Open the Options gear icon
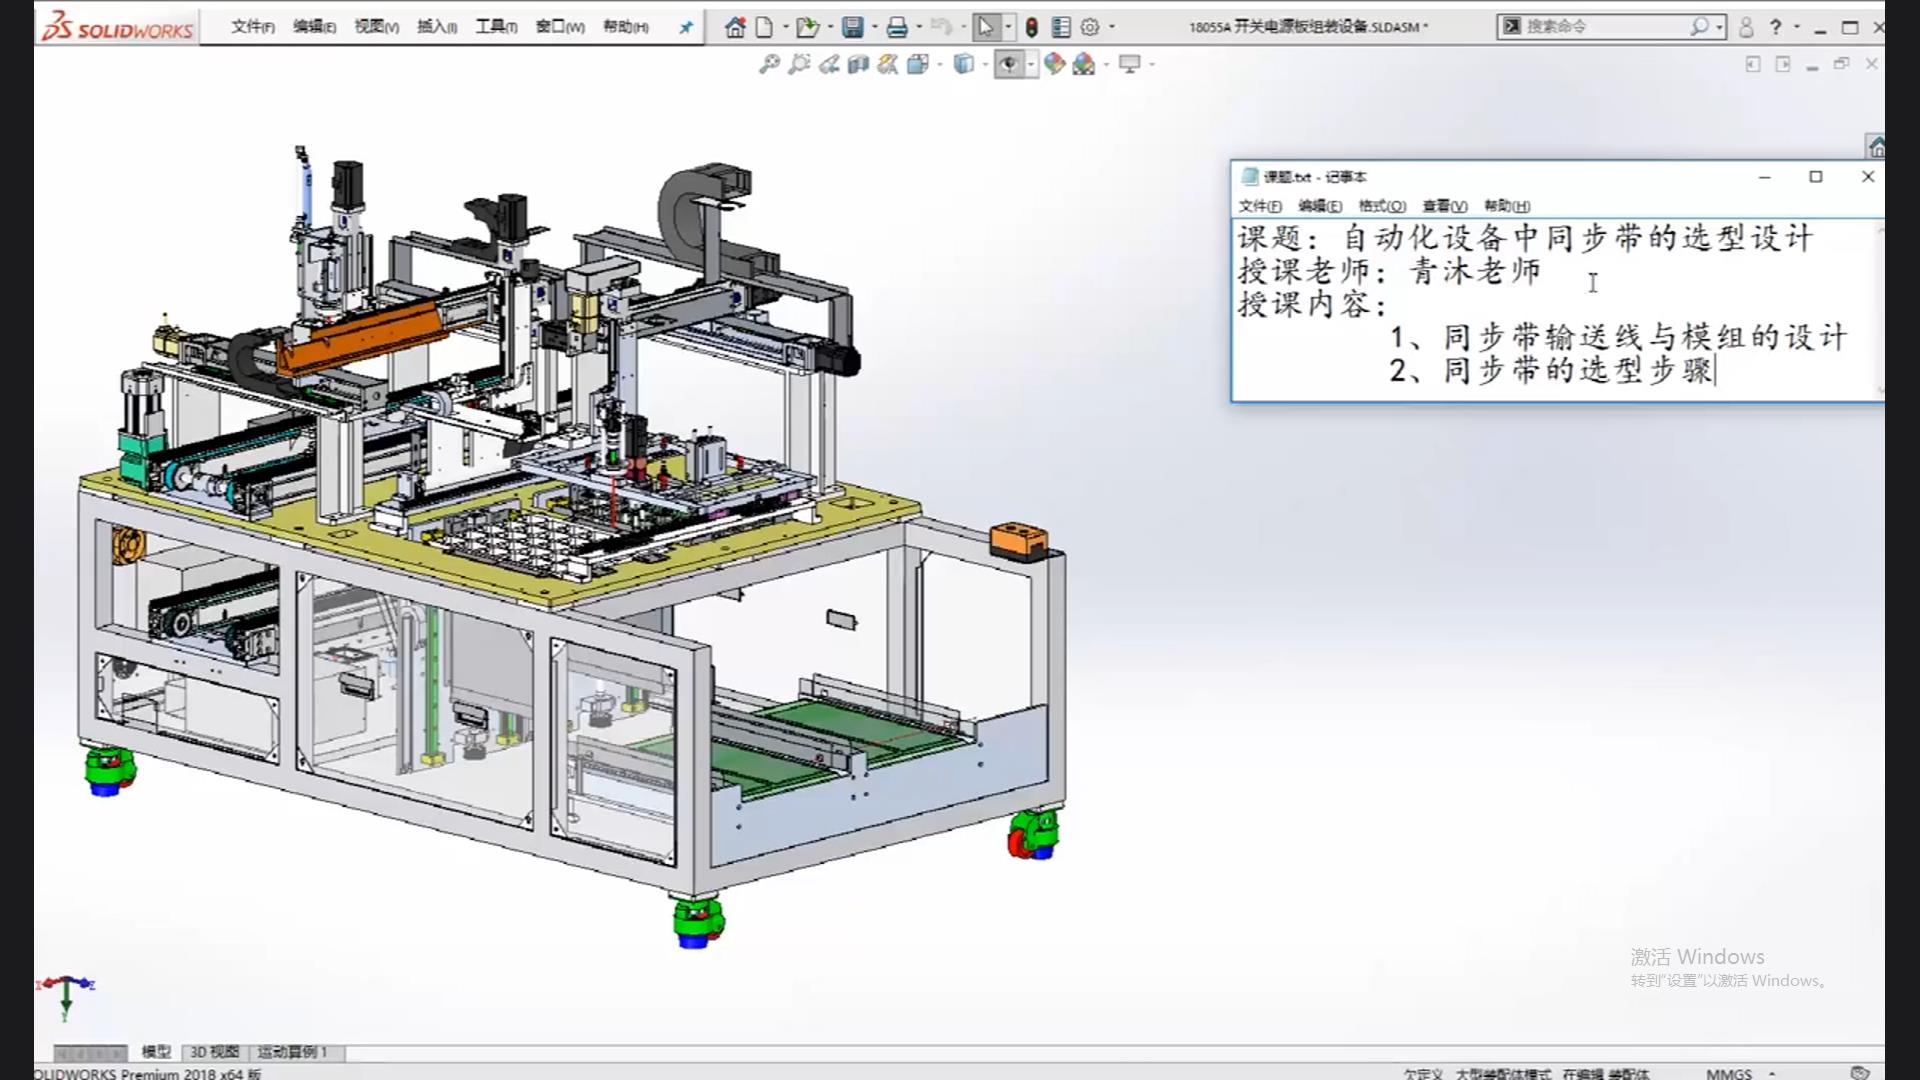1920x1080 pixels. (1090, 27)
